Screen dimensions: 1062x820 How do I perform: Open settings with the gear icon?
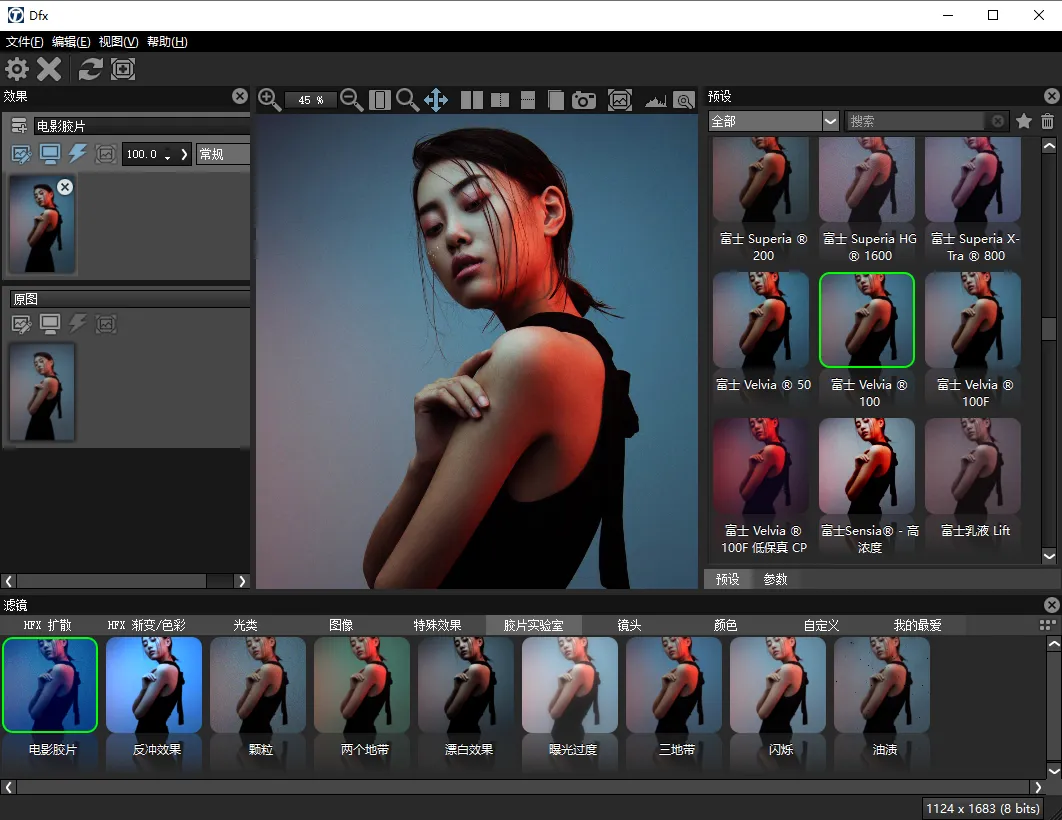pyautogui.click(x=17, y=69)
